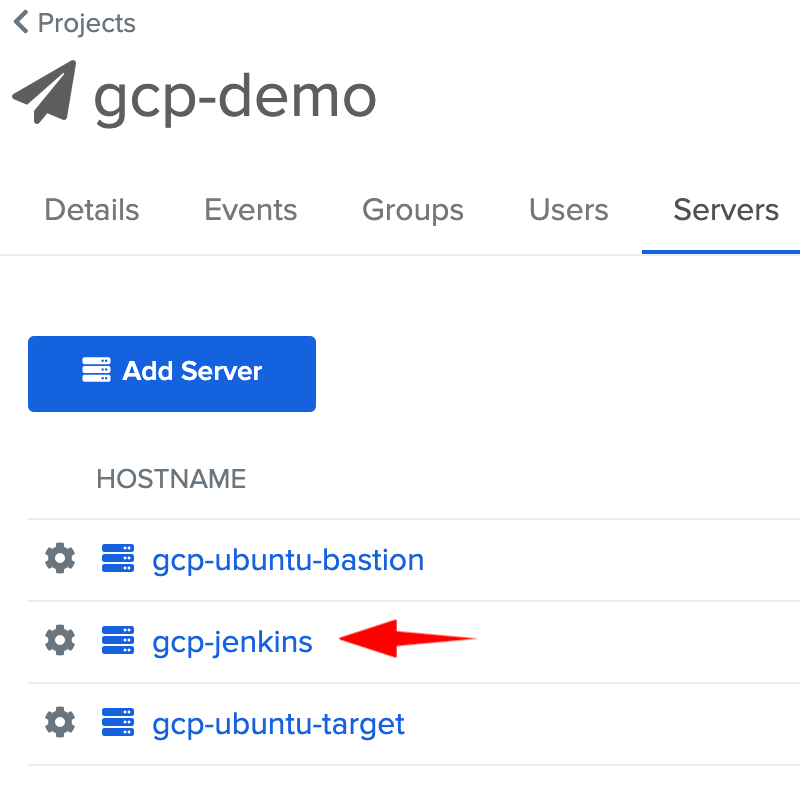This screenshot has width=800, height=788.
Task: Click the gcp-demo project title
Action: tap(235, 96)
